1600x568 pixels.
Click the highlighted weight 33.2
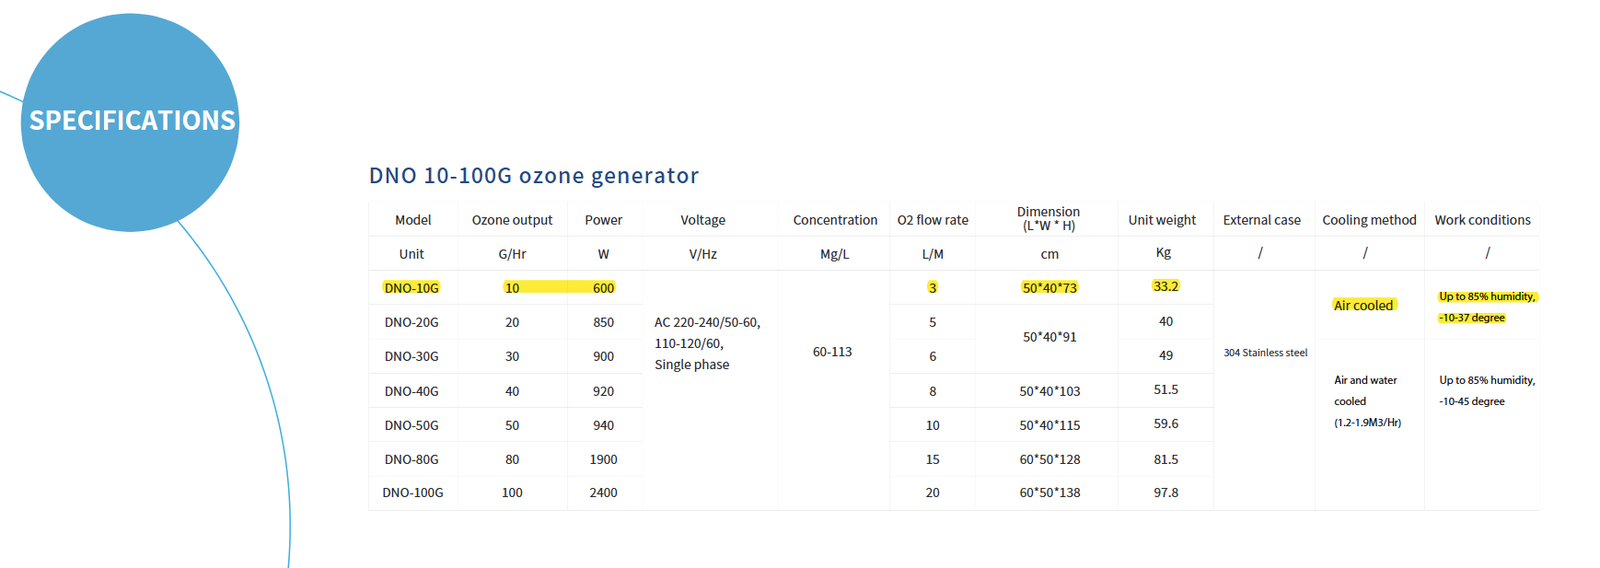tap(1165, 286)
